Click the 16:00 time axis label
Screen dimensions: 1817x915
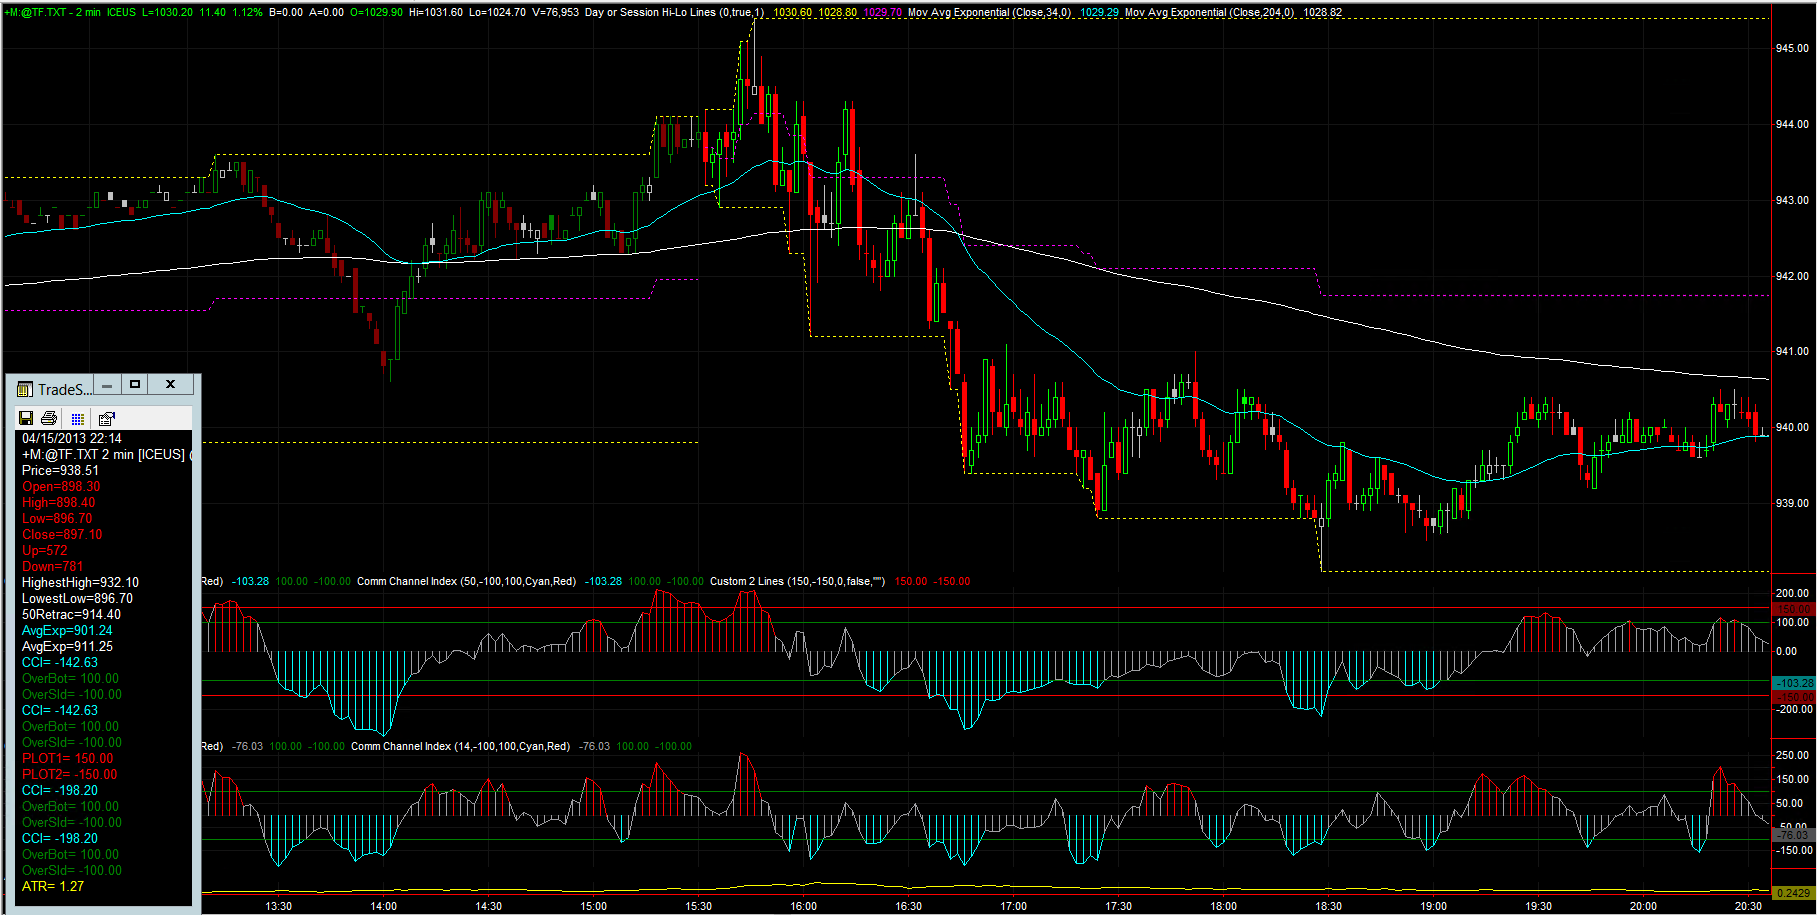click(803, 906)
